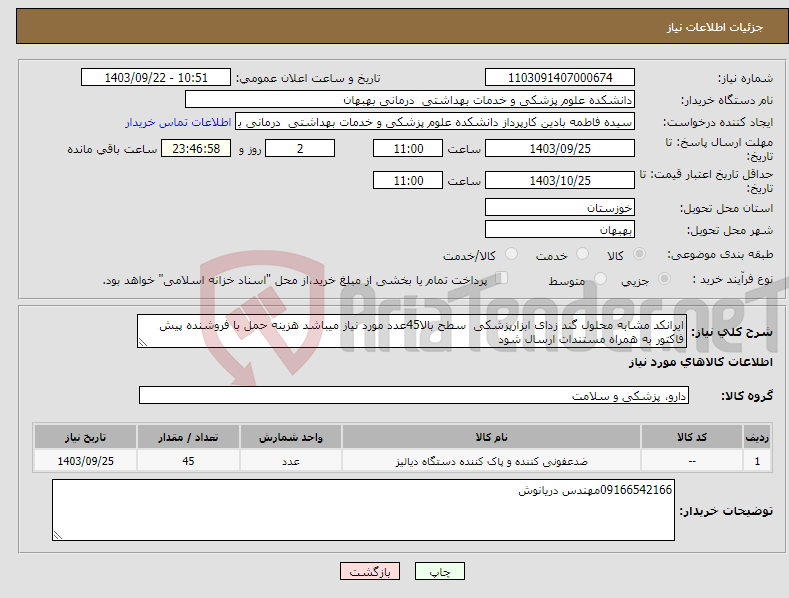This screenshot has height=598, width=789.
Task: Click the اطلاعات کالاهای مورد نیاز section heading
Action: tap(700, 362)
